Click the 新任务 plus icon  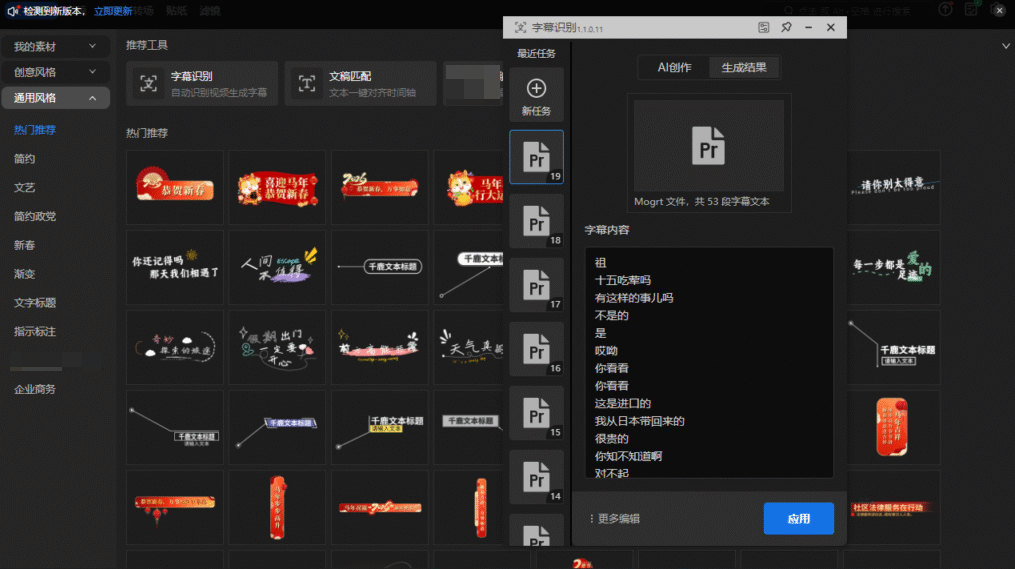point(536,88)
